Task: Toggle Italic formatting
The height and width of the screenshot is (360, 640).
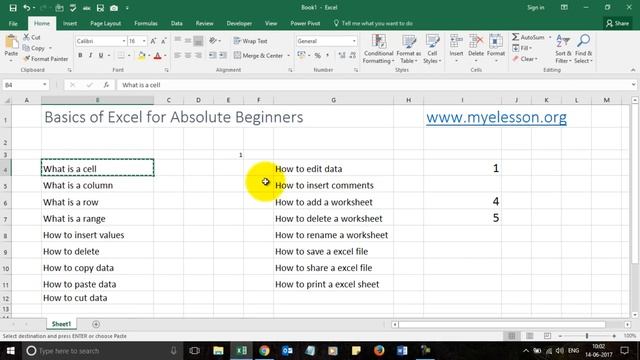Action: (91, 56)
